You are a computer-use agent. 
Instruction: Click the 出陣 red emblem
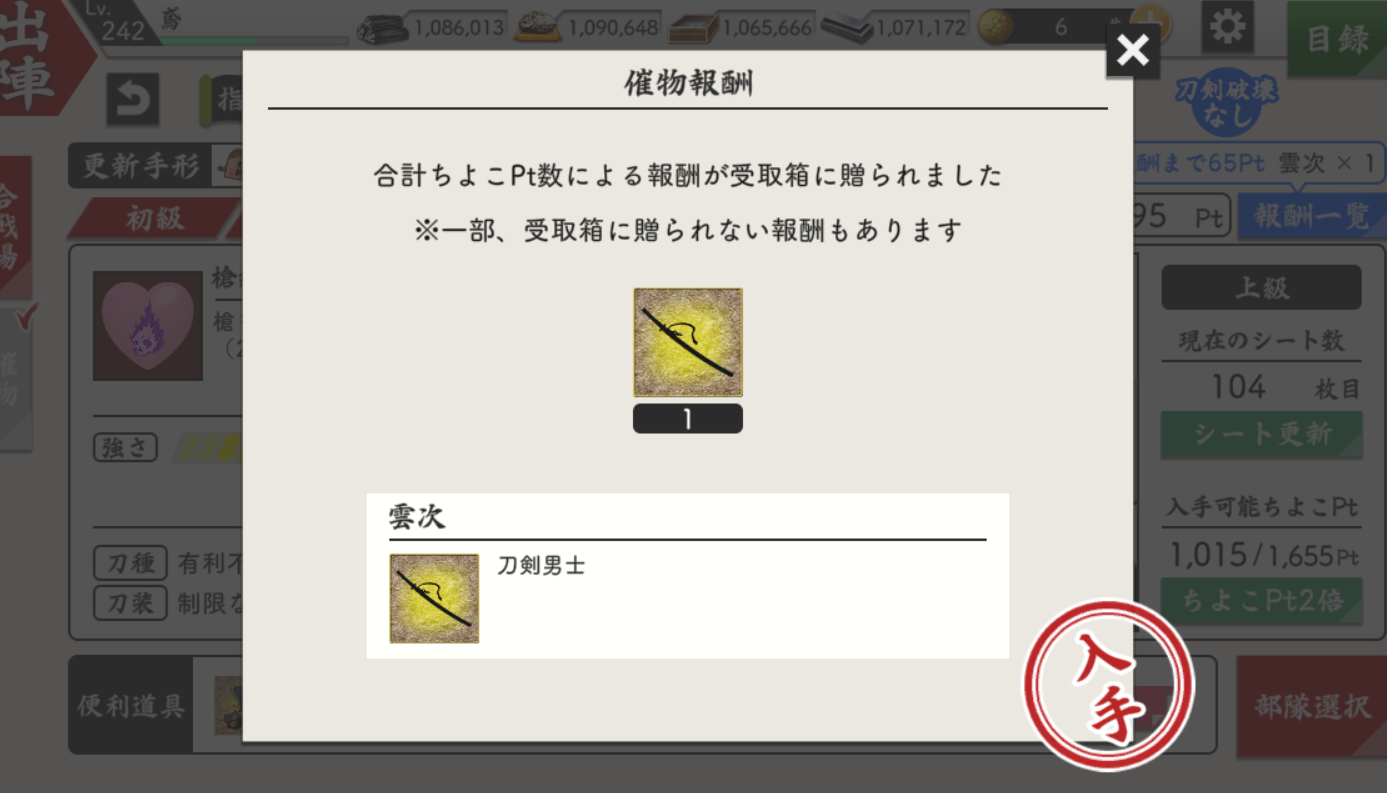(x=38, y=62)
